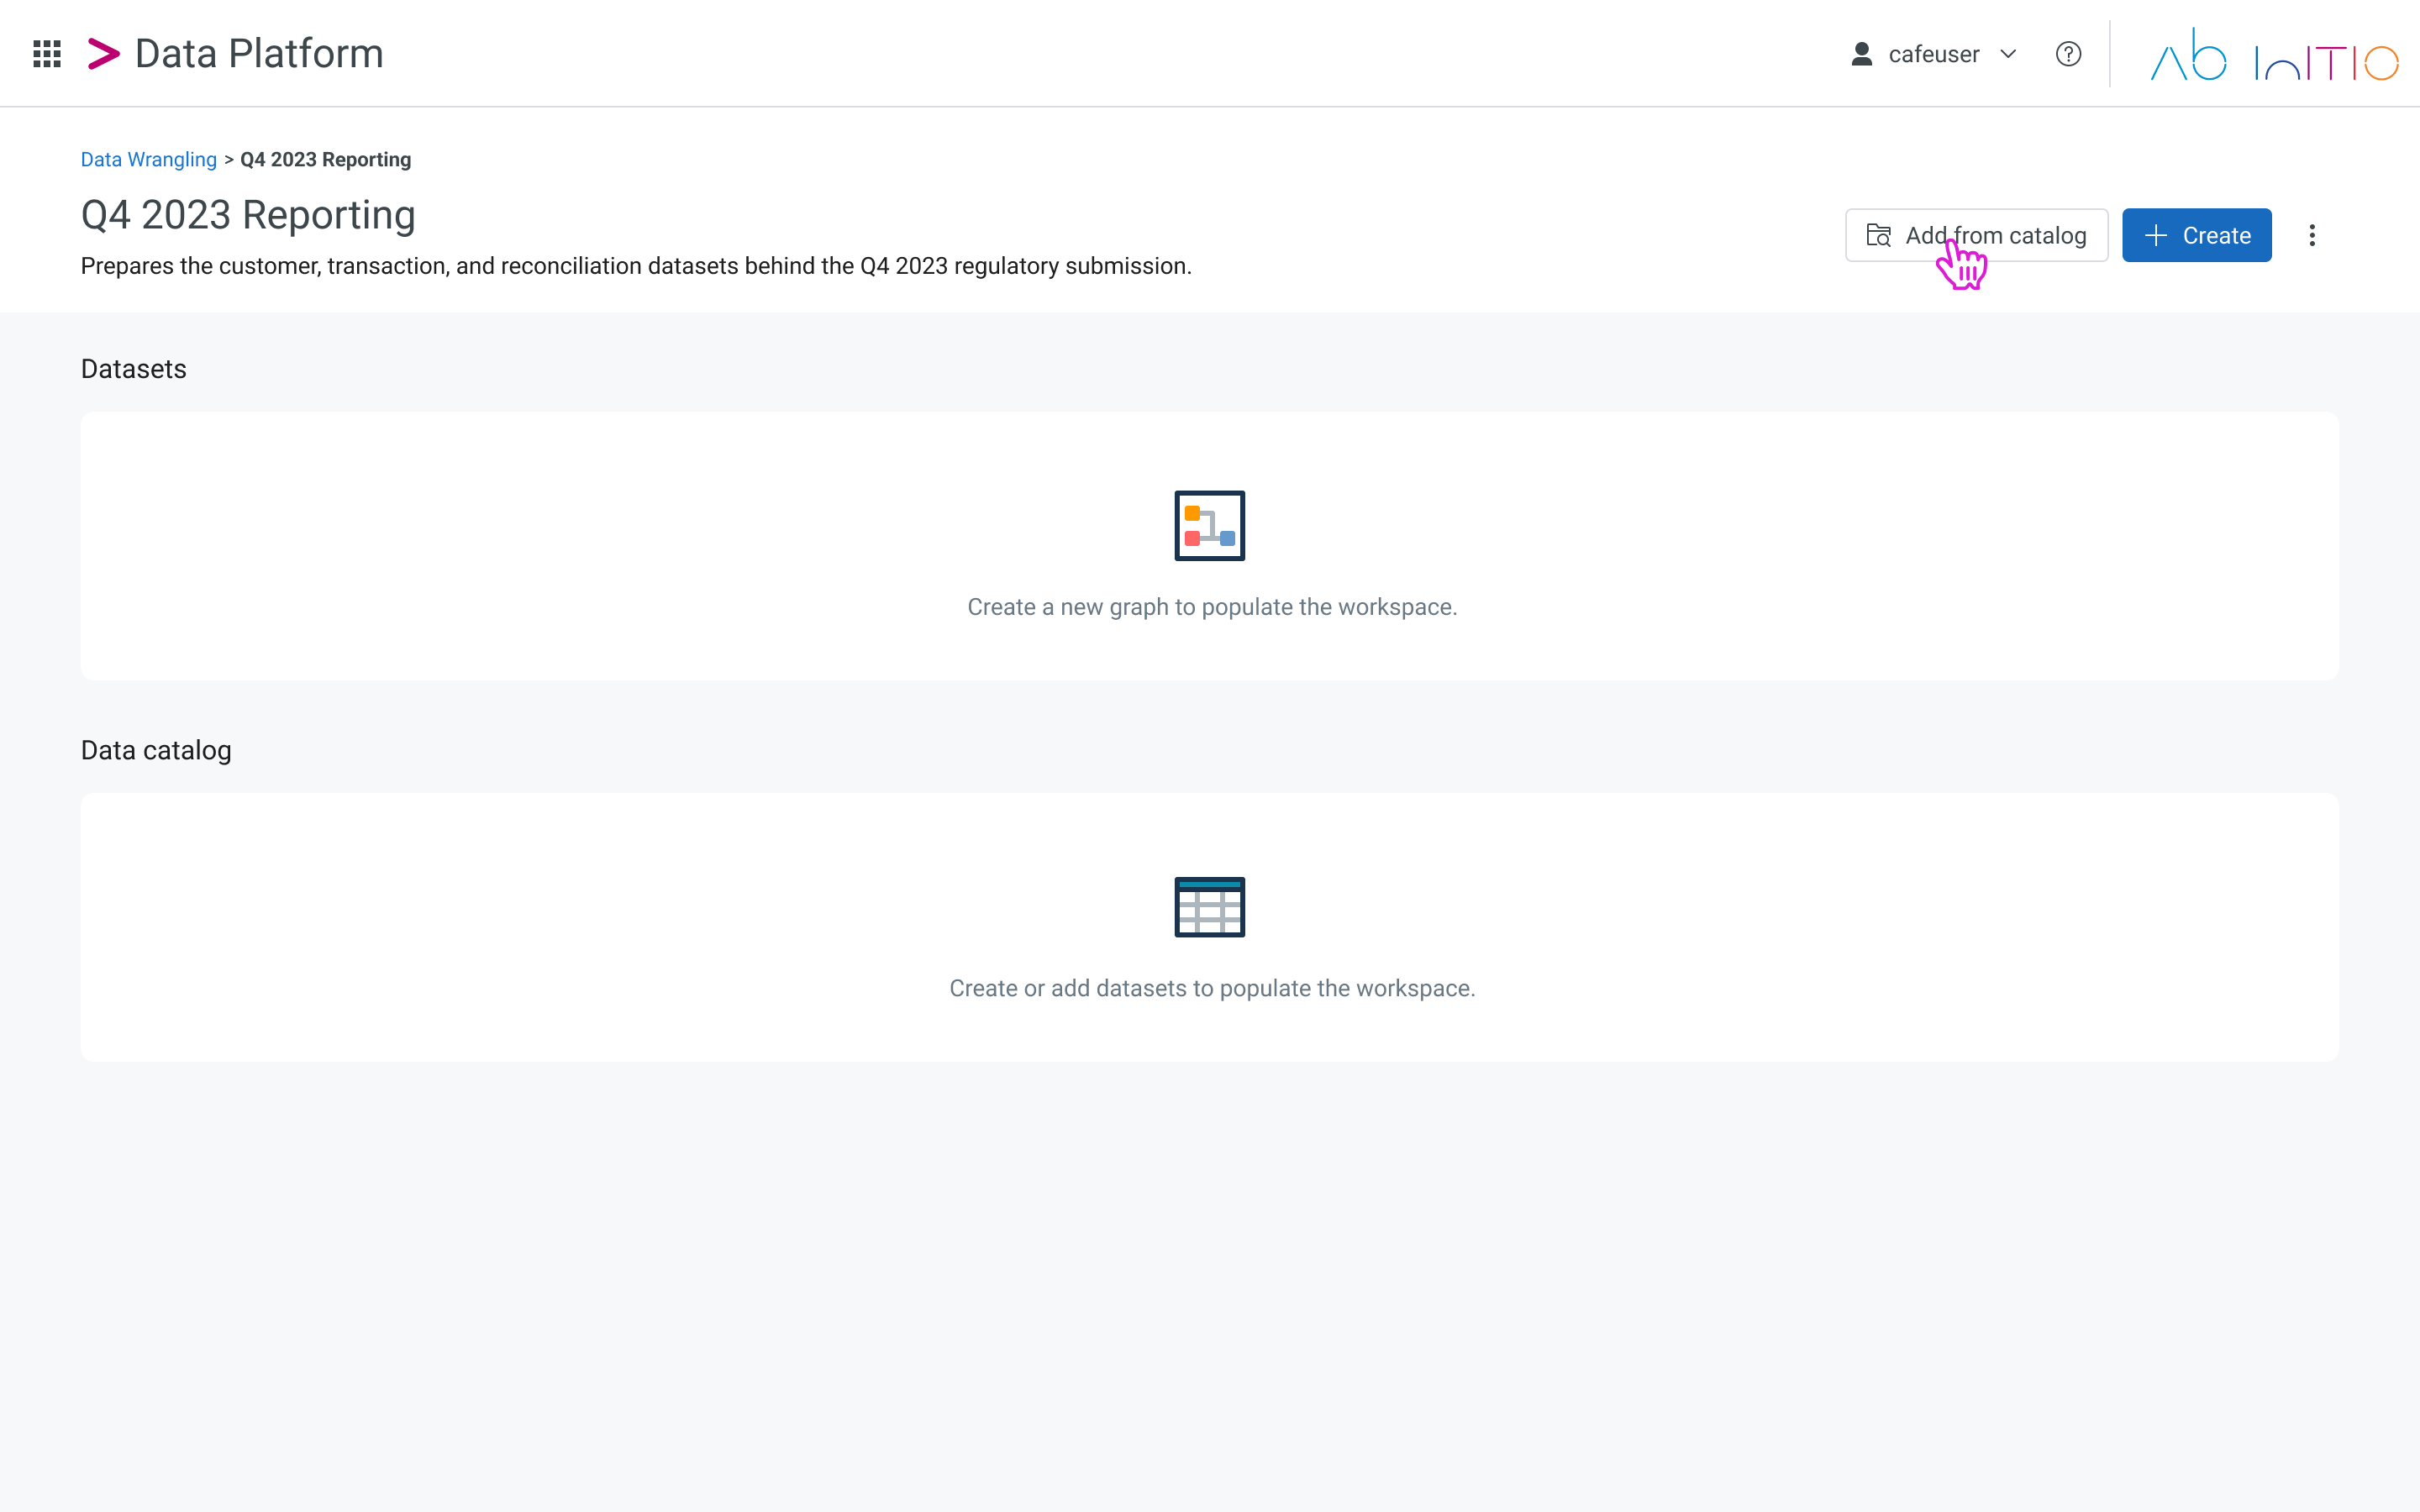Click the Q4 2023 Reporting page title
The height and width of the screenshot is (1512, 2420).
(x=248, y=215)
